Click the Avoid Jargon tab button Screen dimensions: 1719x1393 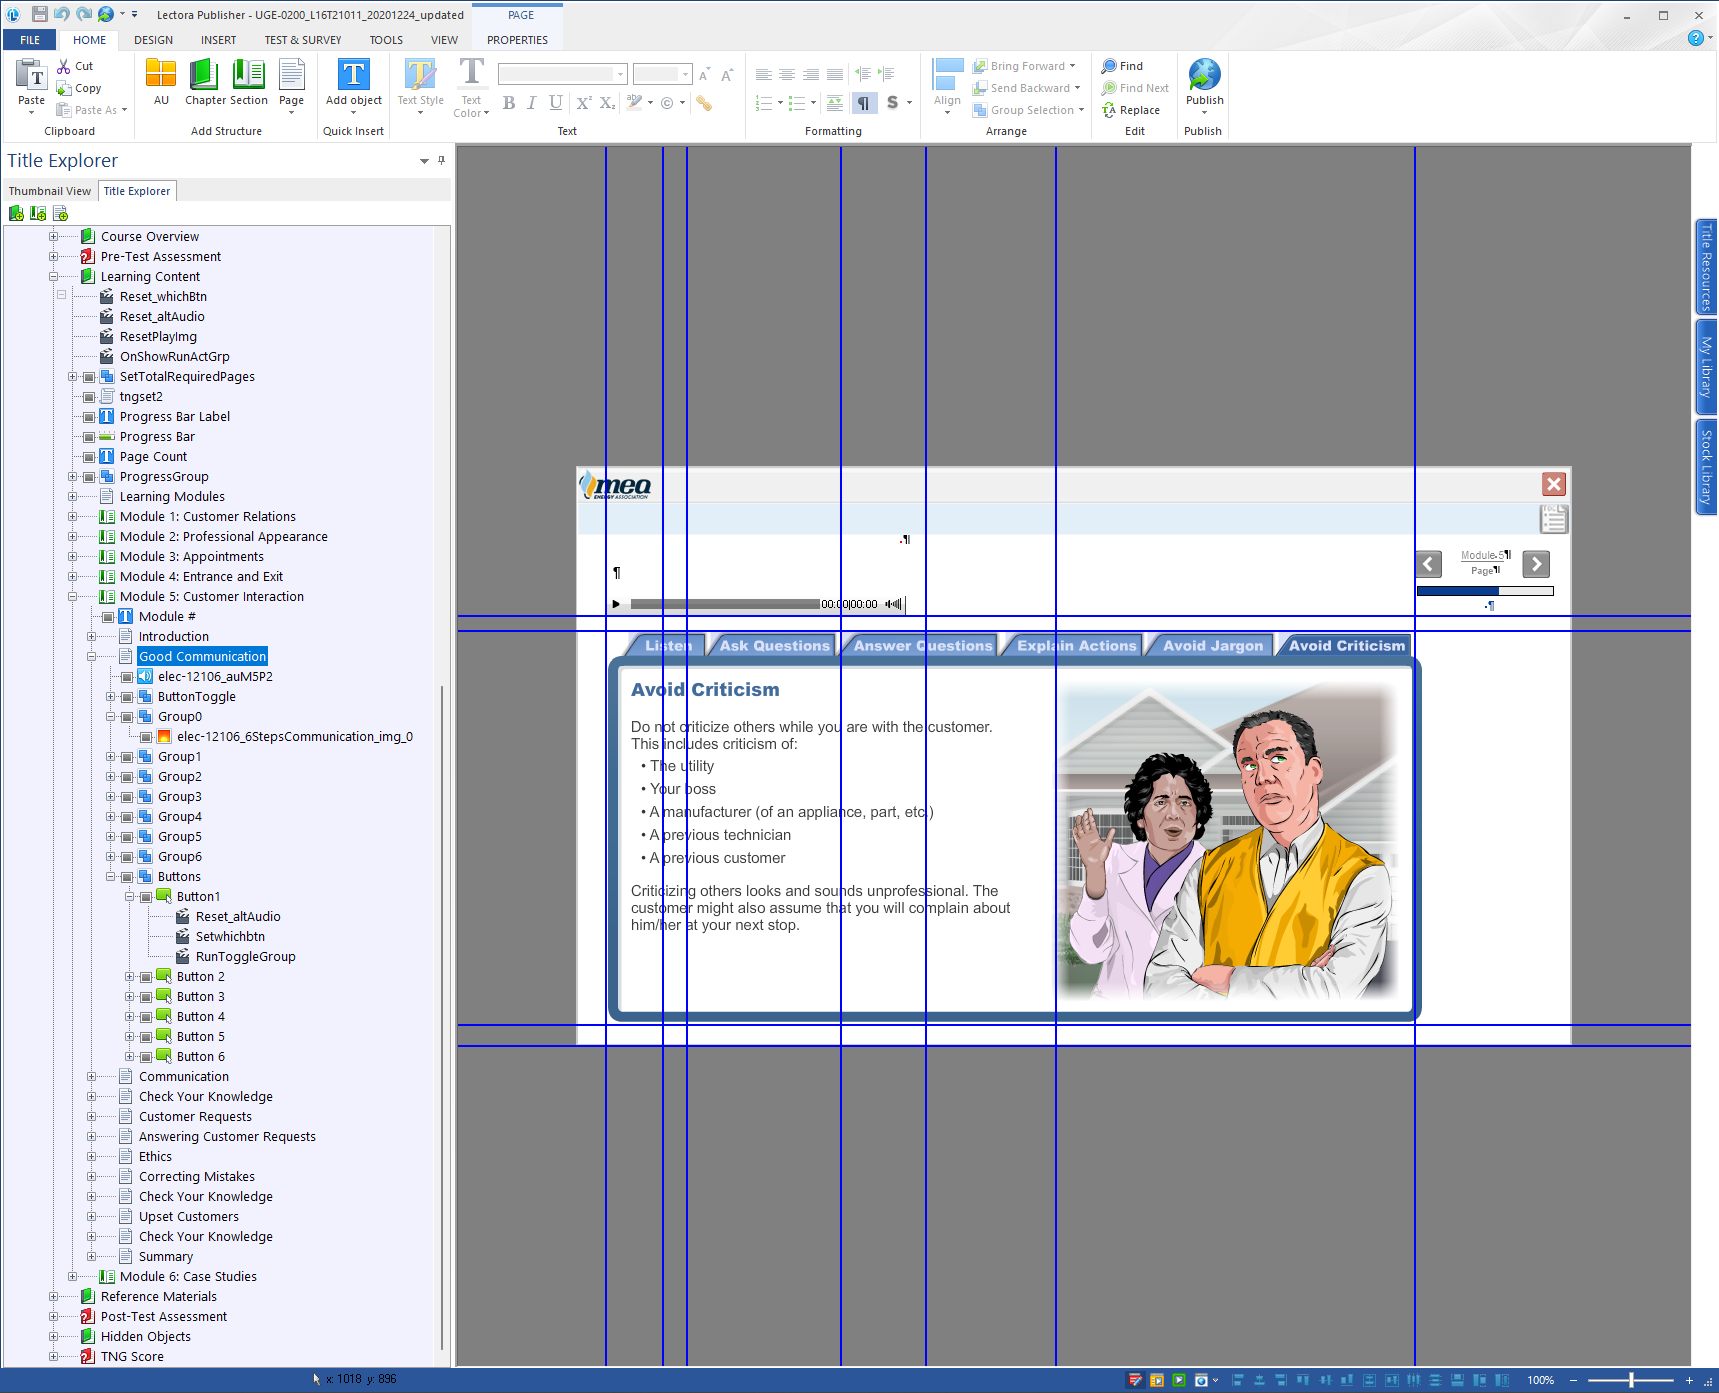(1212, 646)
